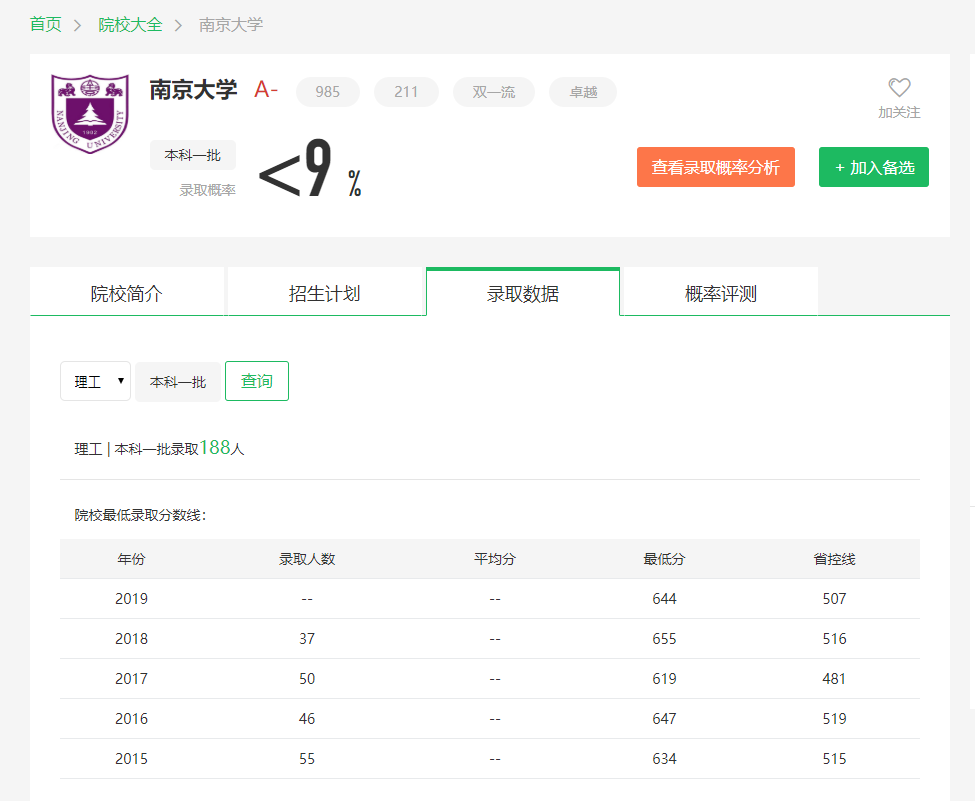The height and width of the screenshot is (801, 975).
Task: Switch to the 院校简介 tab
Action: coord(127,292)
